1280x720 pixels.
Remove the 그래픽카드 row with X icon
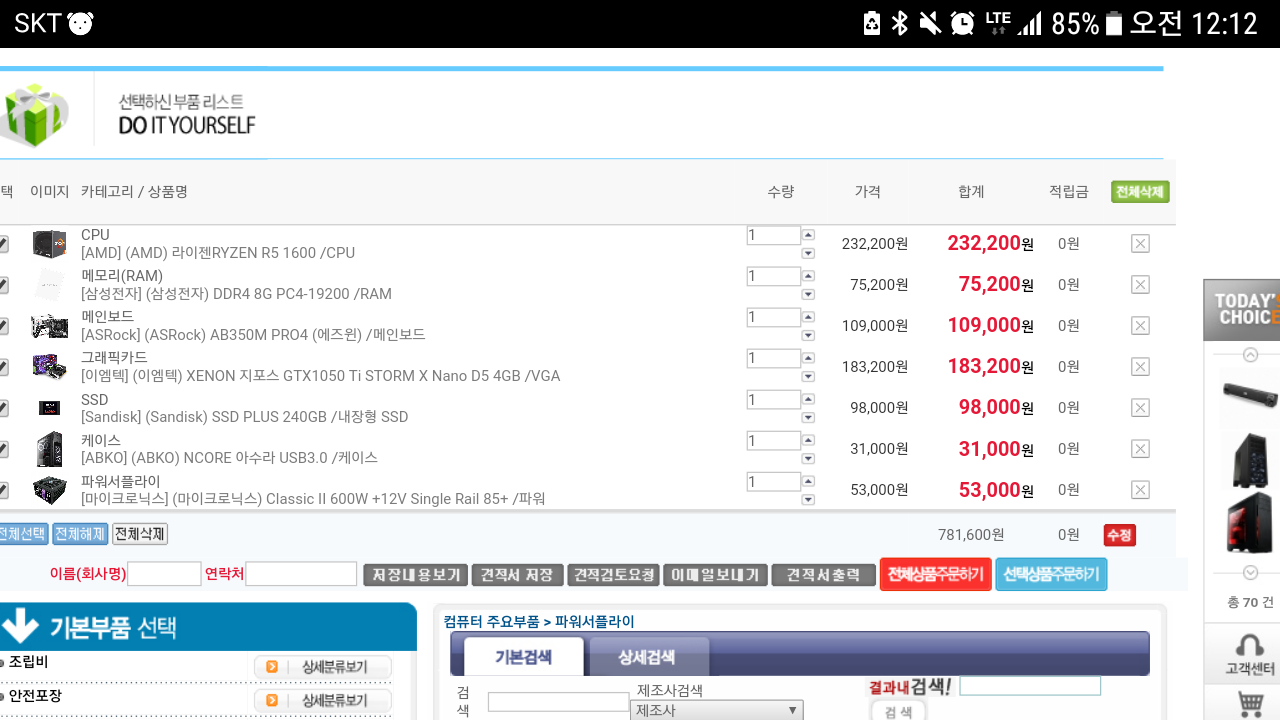tap(1140, 367)
